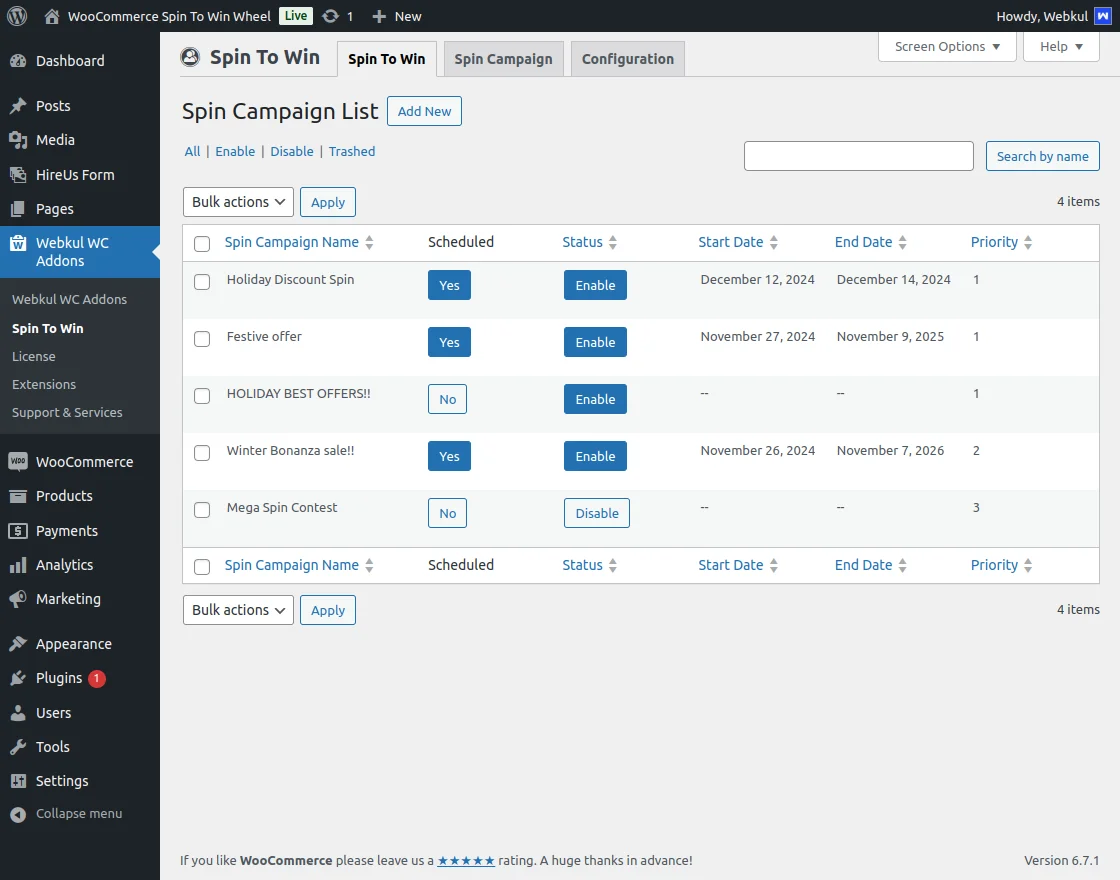Click the Collapse menu arrow icon
This screenshot has width=1120, height=880.
click(x=18, y=814)
